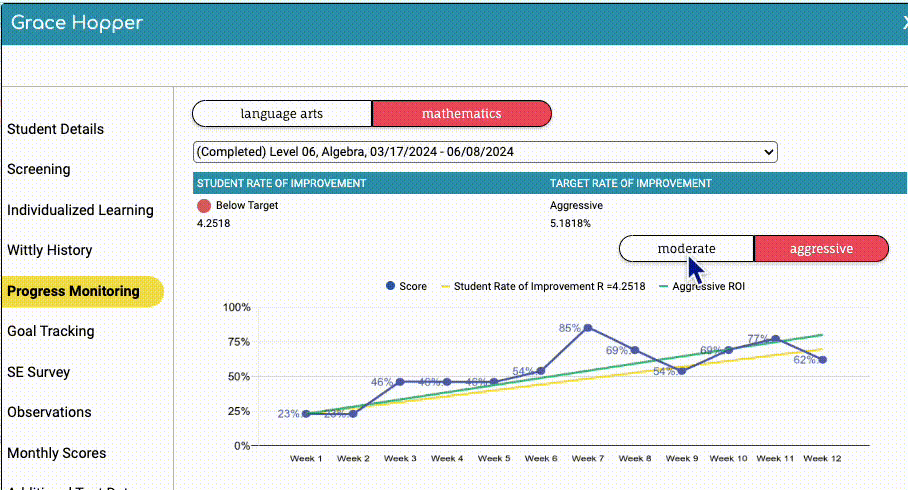Click the red Below Target indicator dot

point(204,206)
